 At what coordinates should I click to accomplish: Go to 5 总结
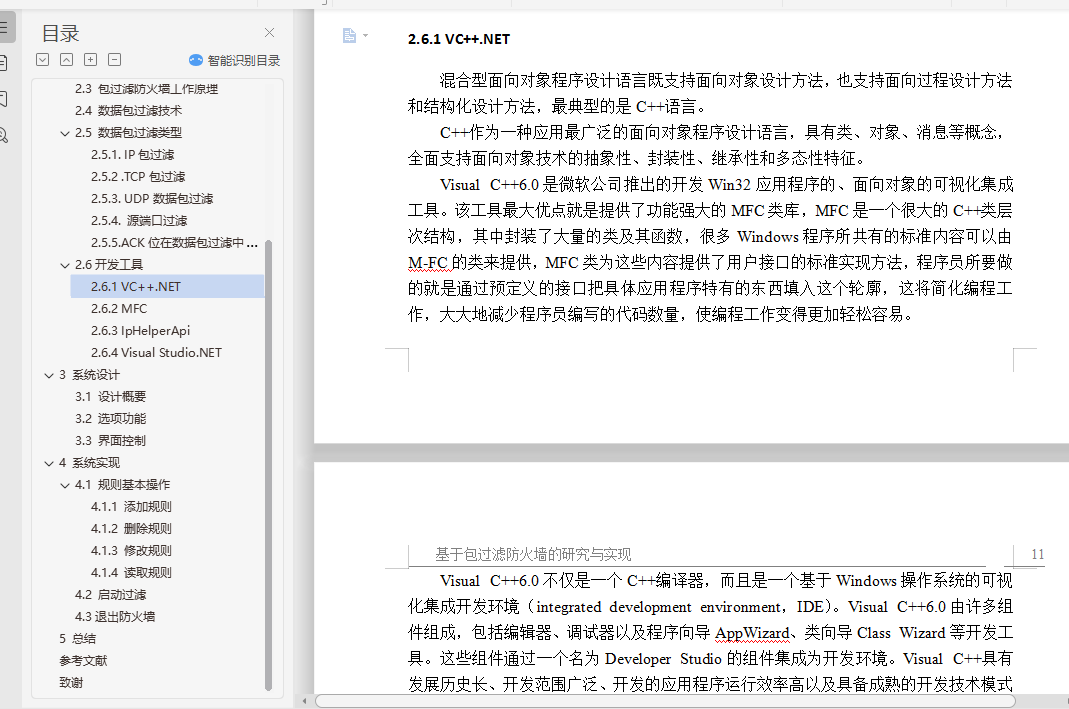pyautogui.click(x=77, y=639)
